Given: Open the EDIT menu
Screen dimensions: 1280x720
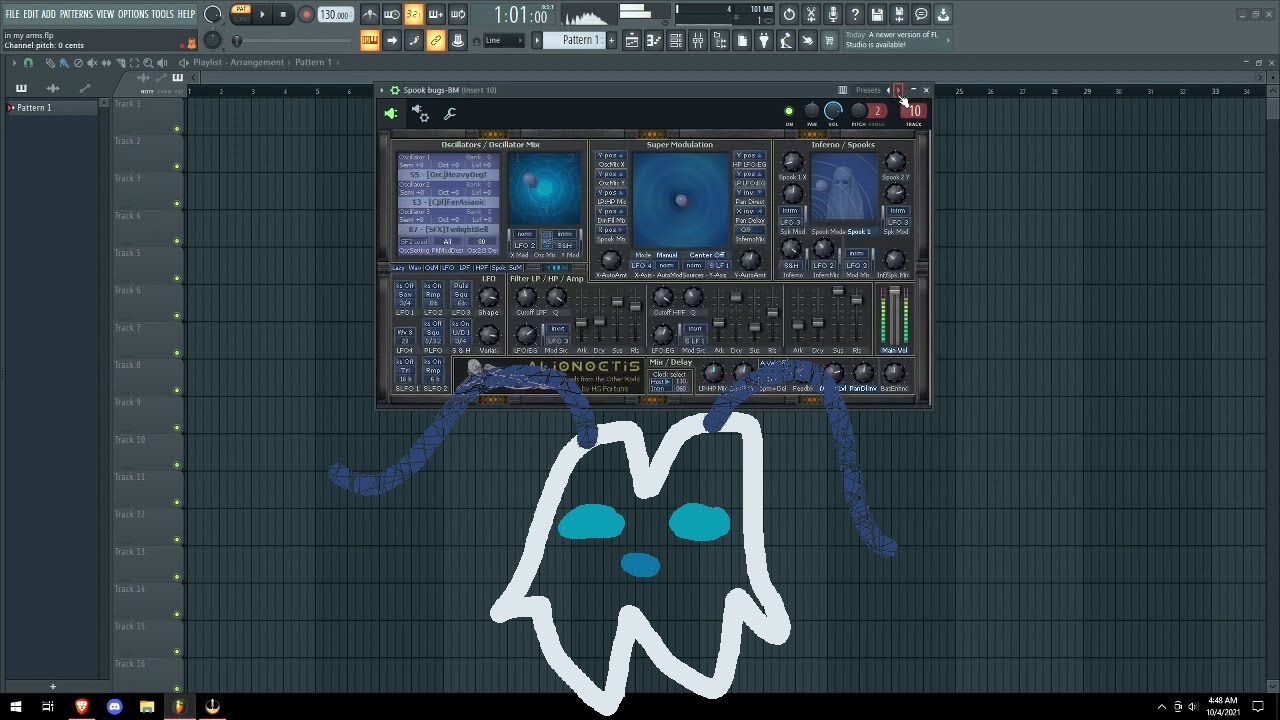Looking at the screenshot, I should click(31, 14).
